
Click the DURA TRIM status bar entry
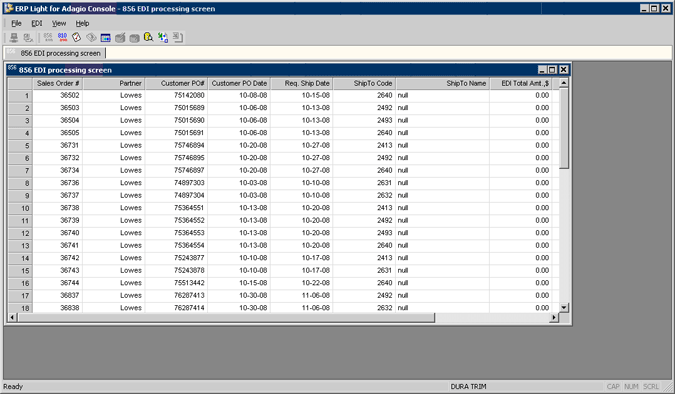click(468, 386)
